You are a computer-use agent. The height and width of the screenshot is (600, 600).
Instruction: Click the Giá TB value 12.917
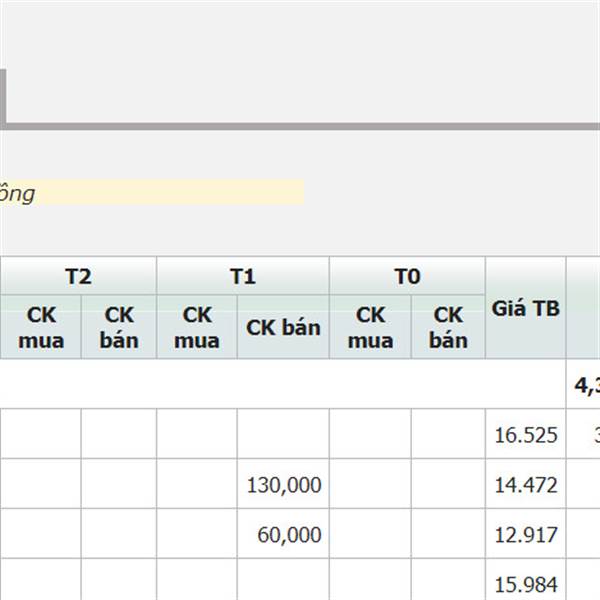pos(526,535)
